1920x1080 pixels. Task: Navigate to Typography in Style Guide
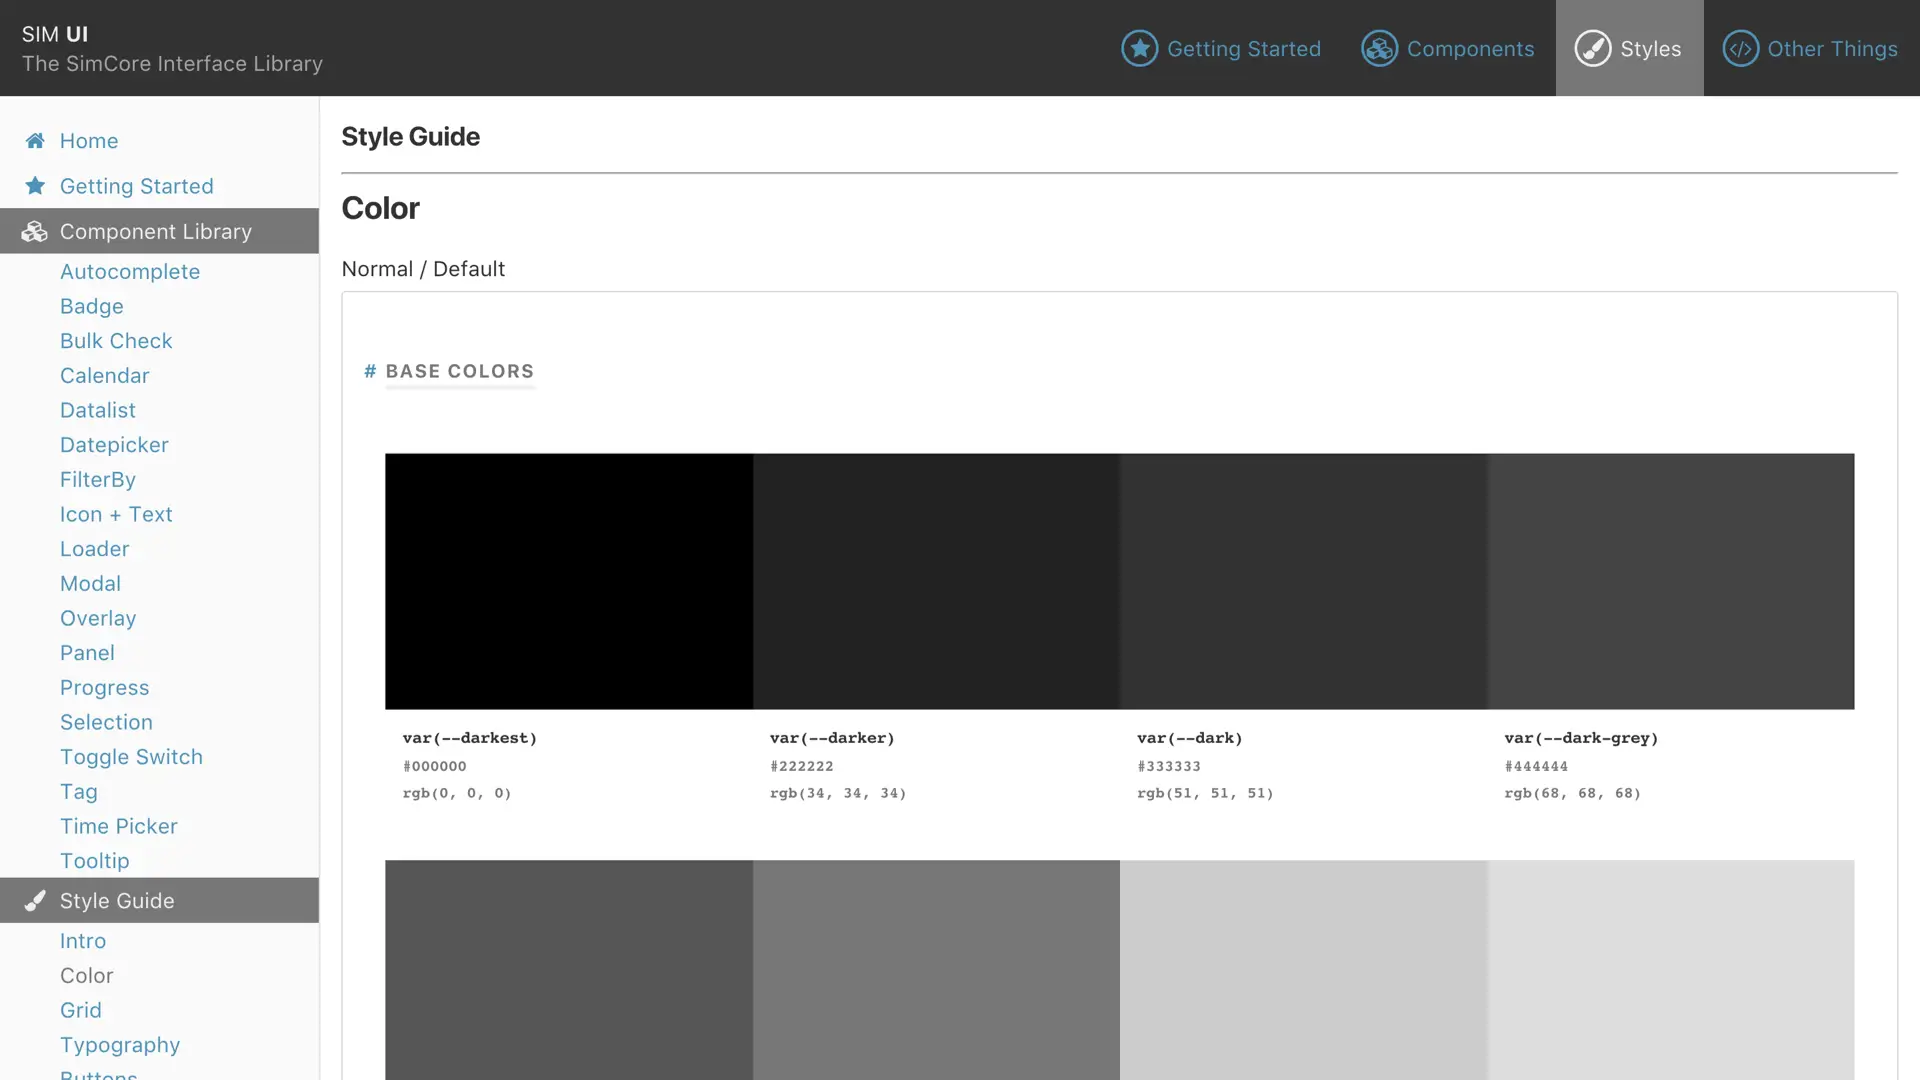coord(120,1045)
